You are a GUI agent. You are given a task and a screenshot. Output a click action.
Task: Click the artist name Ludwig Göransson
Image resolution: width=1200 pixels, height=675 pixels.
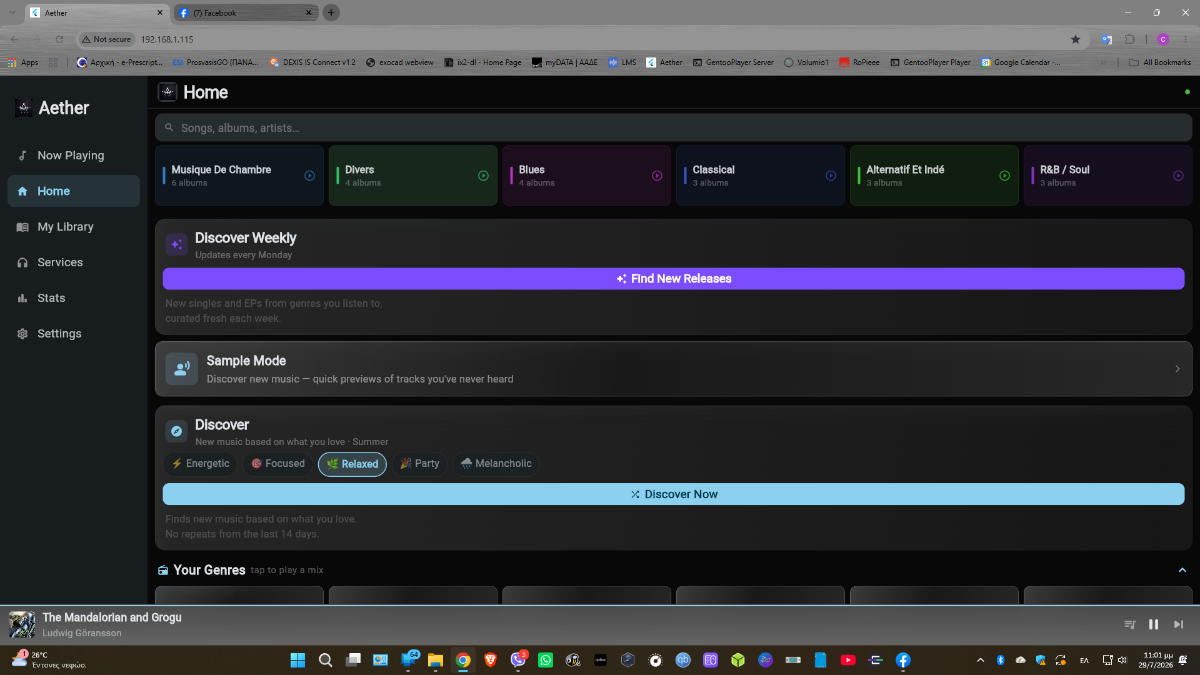84,633
